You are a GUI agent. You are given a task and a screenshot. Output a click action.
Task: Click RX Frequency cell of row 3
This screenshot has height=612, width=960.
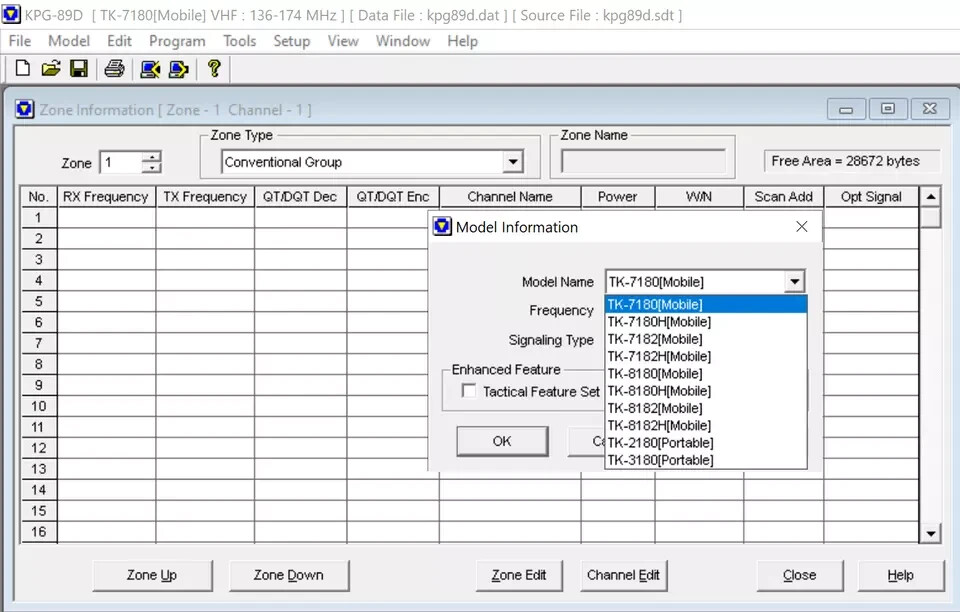tap(106, 259)
